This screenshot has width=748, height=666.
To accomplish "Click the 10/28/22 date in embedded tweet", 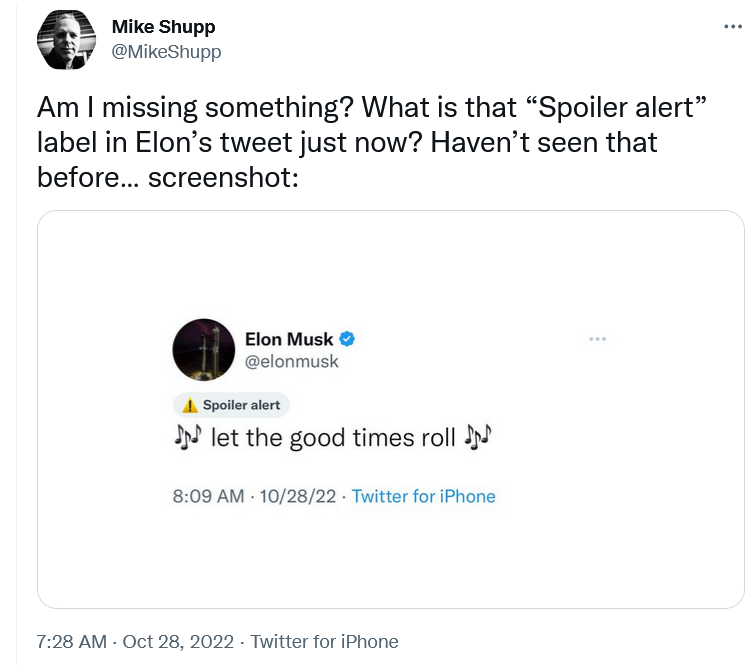I will pyautogui.click(x=298, y=497).
